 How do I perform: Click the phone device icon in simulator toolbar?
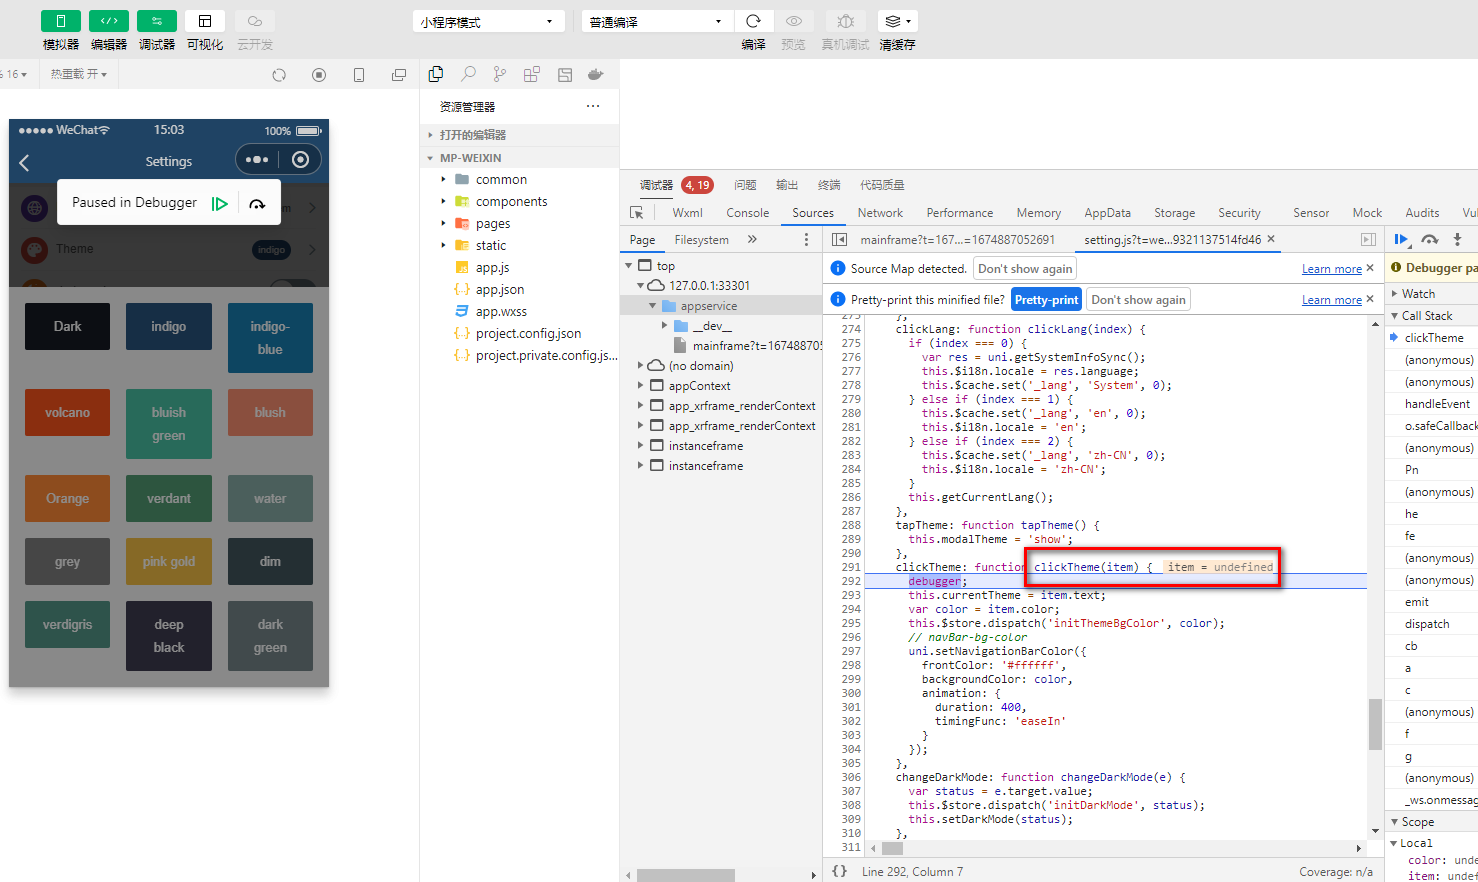pyautogui.click(x=359, y=75)
